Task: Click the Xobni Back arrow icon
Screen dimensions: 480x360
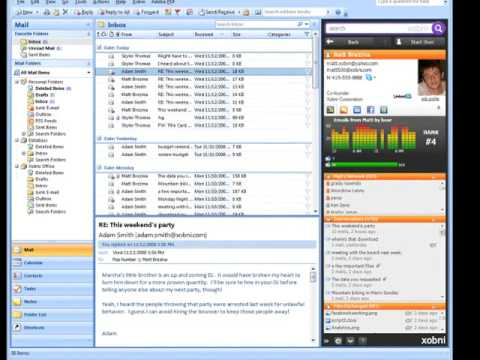Action: point(330,42)
